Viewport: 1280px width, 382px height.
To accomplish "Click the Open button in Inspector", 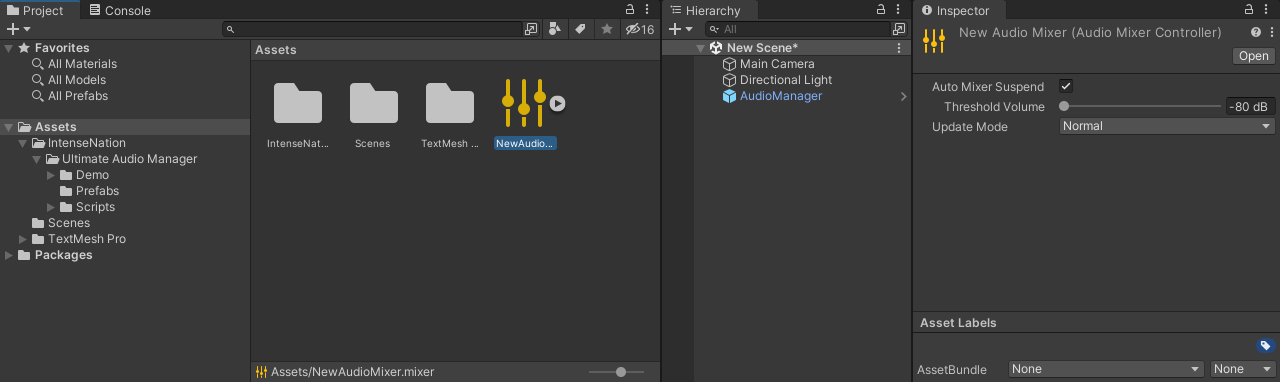I will pyautogui.click(x=1253, y=56).
